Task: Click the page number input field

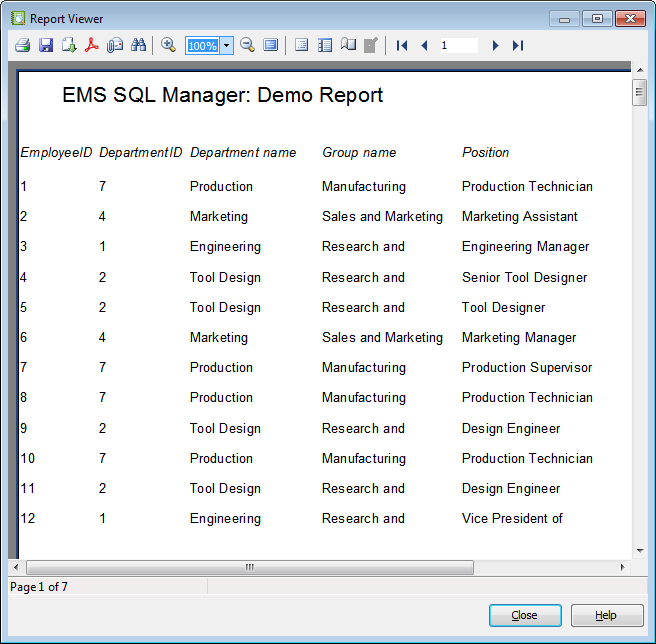Action: click(x=459, y=45)
